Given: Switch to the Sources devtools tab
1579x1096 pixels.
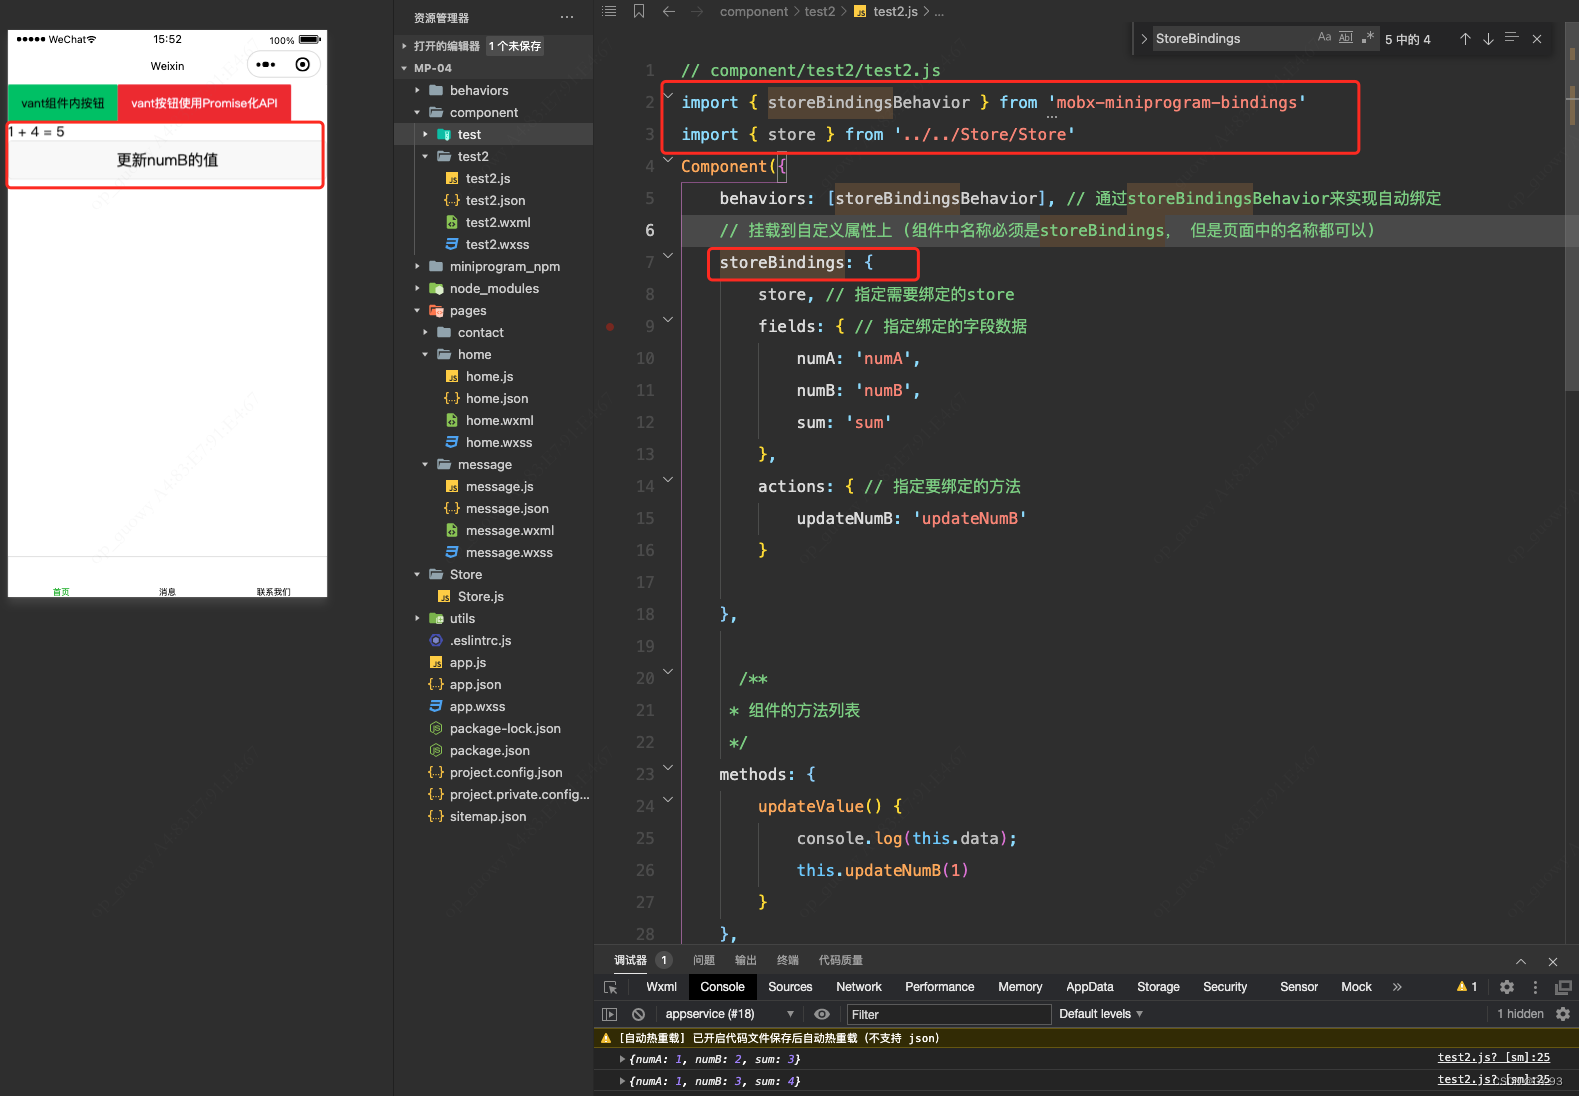Looking at the screenshot, I should (x=790, y=987).
